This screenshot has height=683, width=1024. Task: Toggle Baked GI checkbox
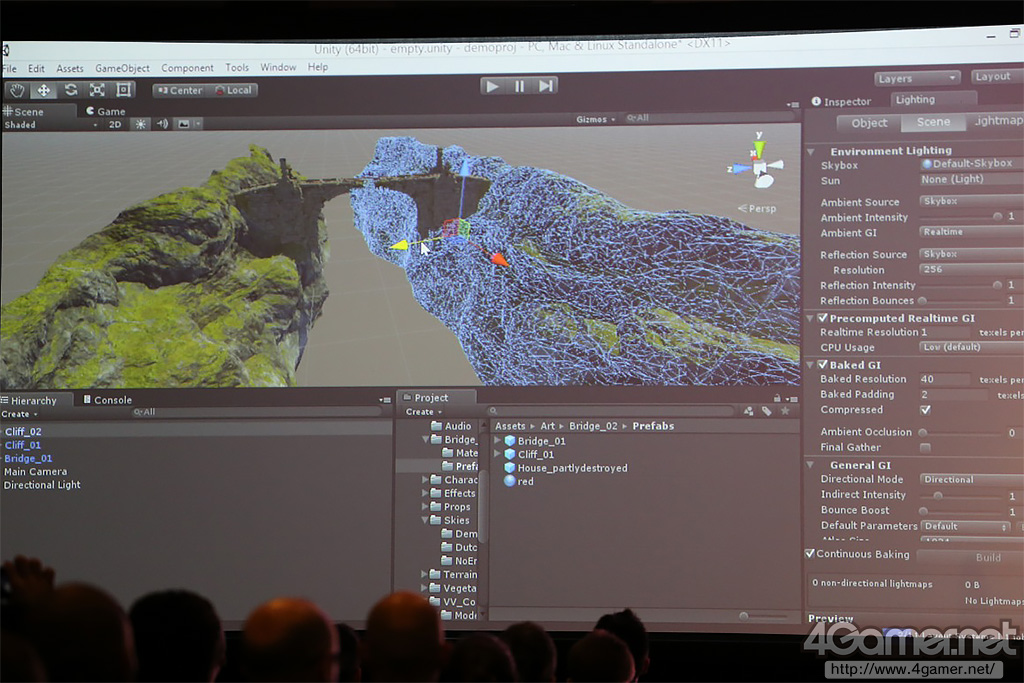coord(823,365)
